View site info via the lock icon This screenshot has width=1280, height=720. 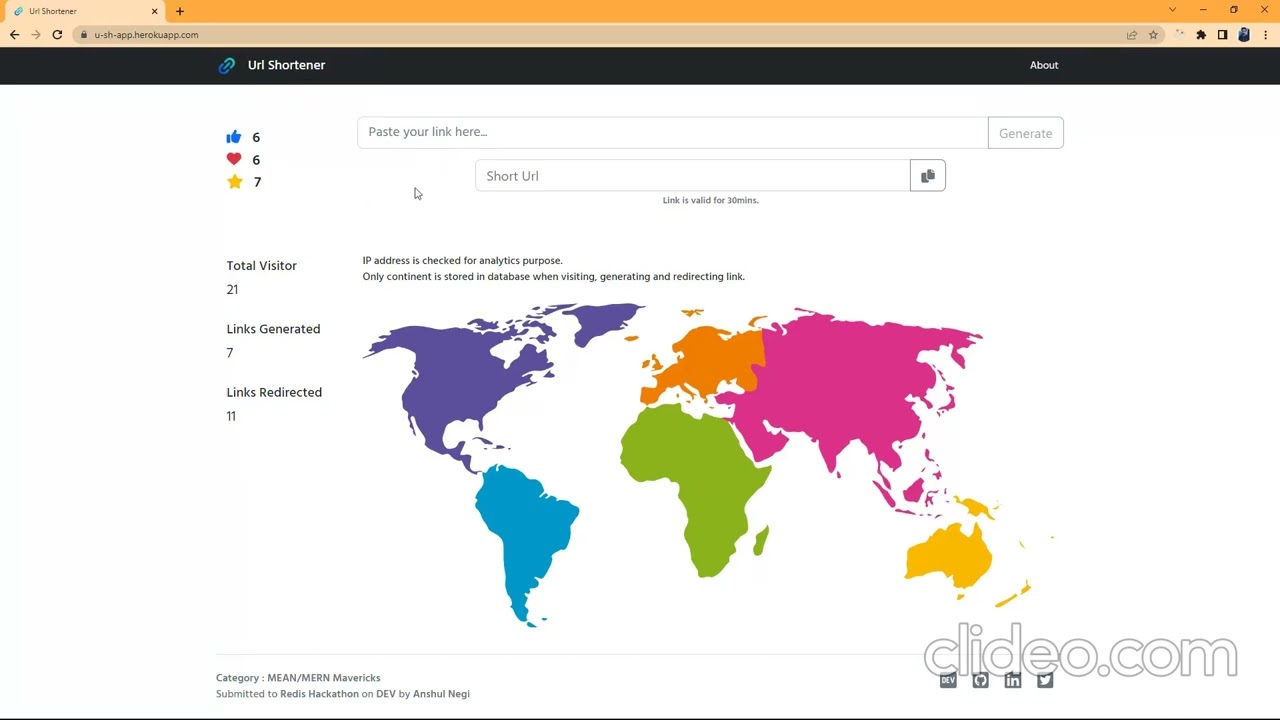coord(85,35)
